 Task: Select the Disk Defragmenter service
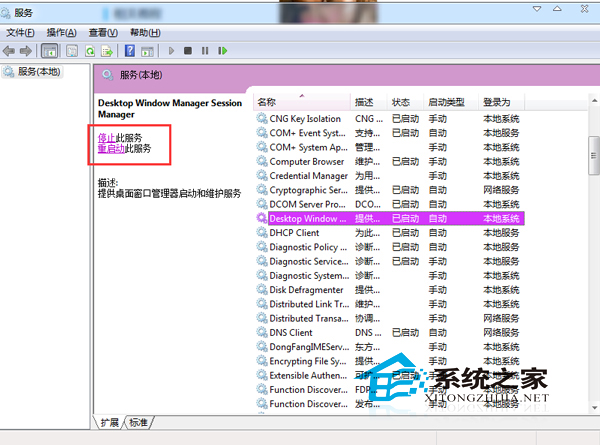390,290
